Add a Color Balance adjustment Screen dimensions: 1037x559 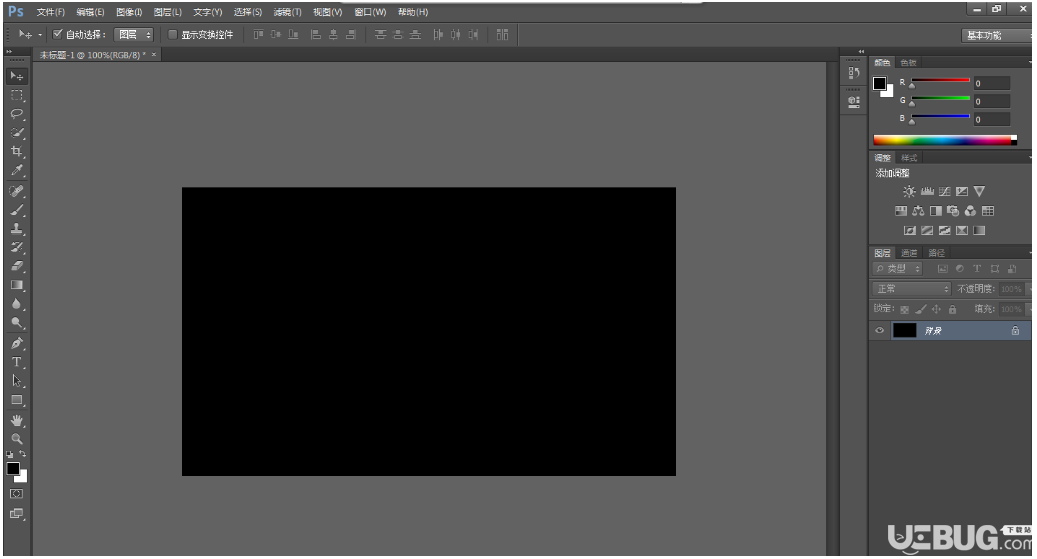[918, 211]
